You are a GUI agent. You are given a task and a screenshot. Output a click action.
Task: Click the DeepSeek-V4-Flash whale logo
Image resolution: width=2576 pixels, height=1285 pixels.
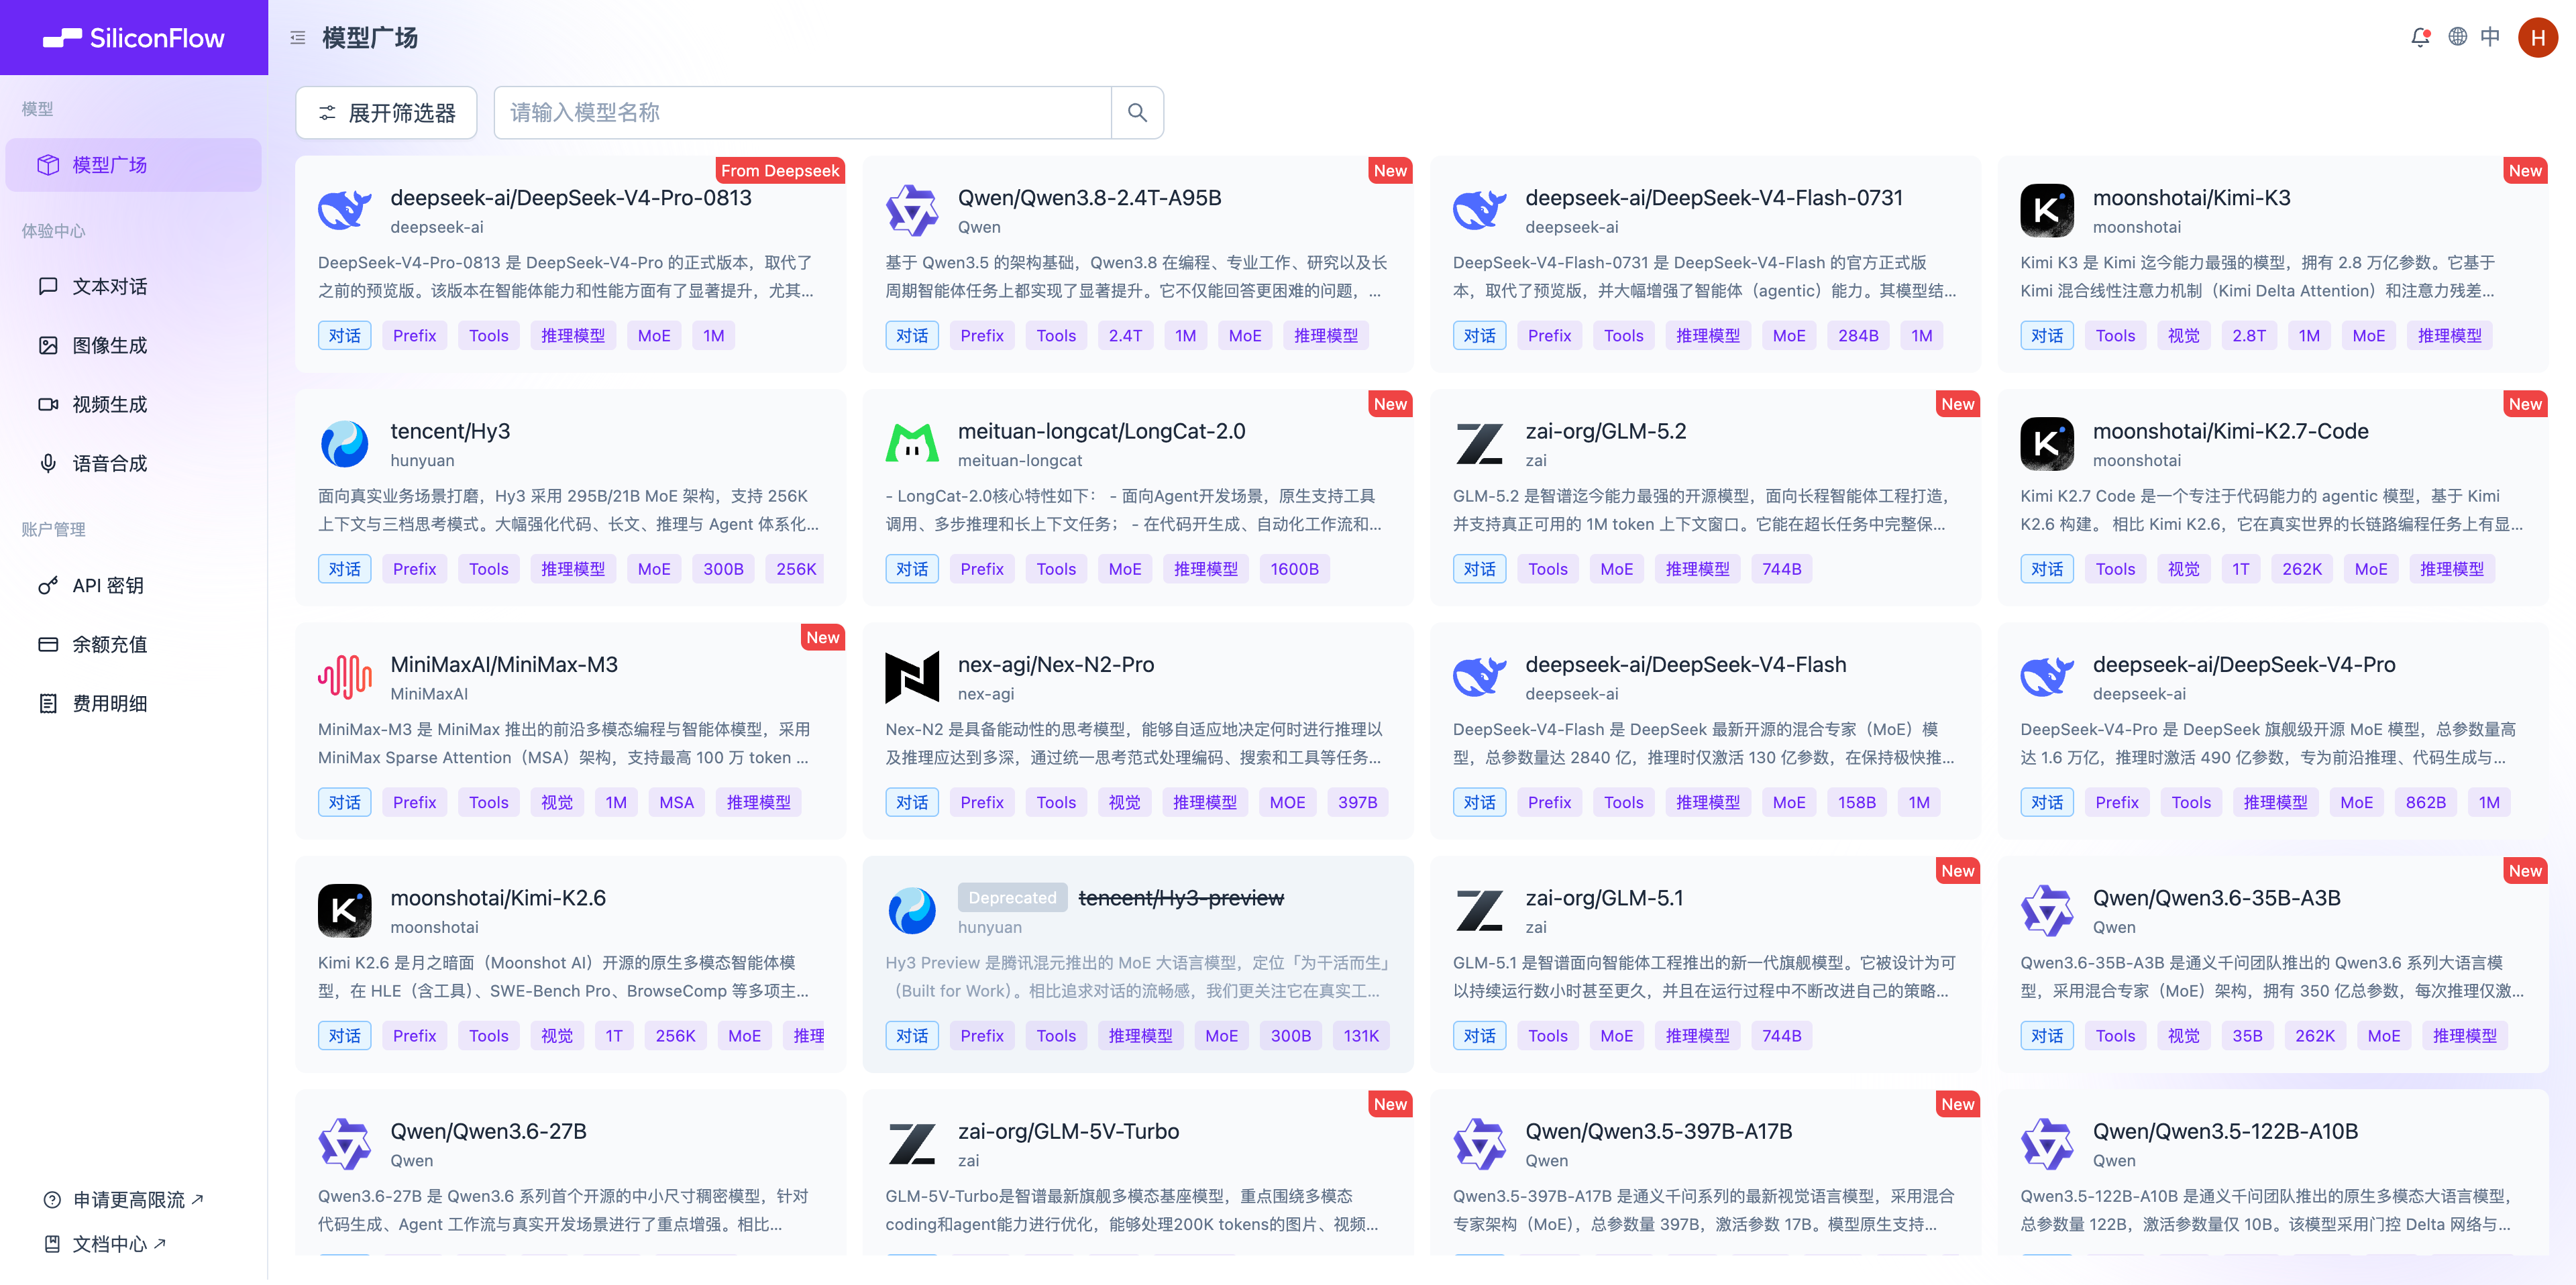point(1480,677)
